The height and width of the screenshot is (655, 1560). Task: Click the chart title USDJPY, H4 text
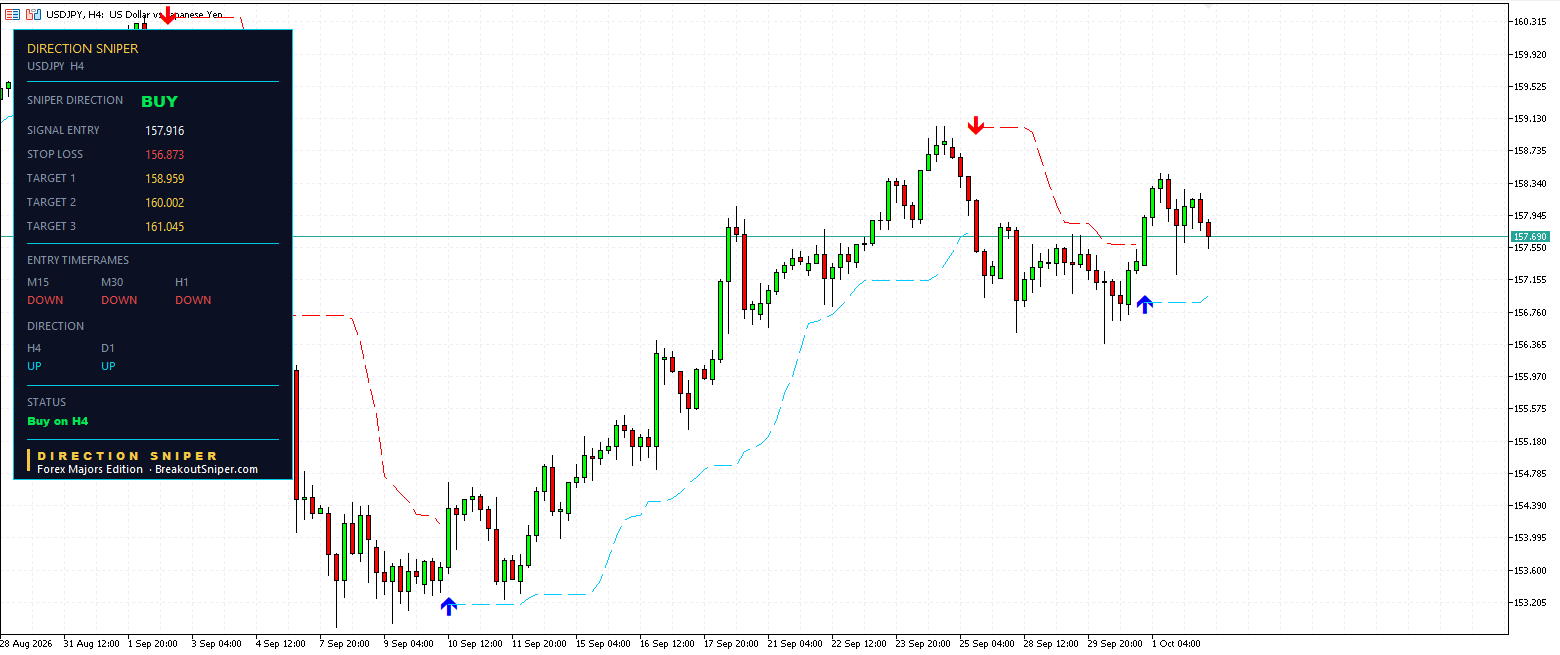click(73, 15)
